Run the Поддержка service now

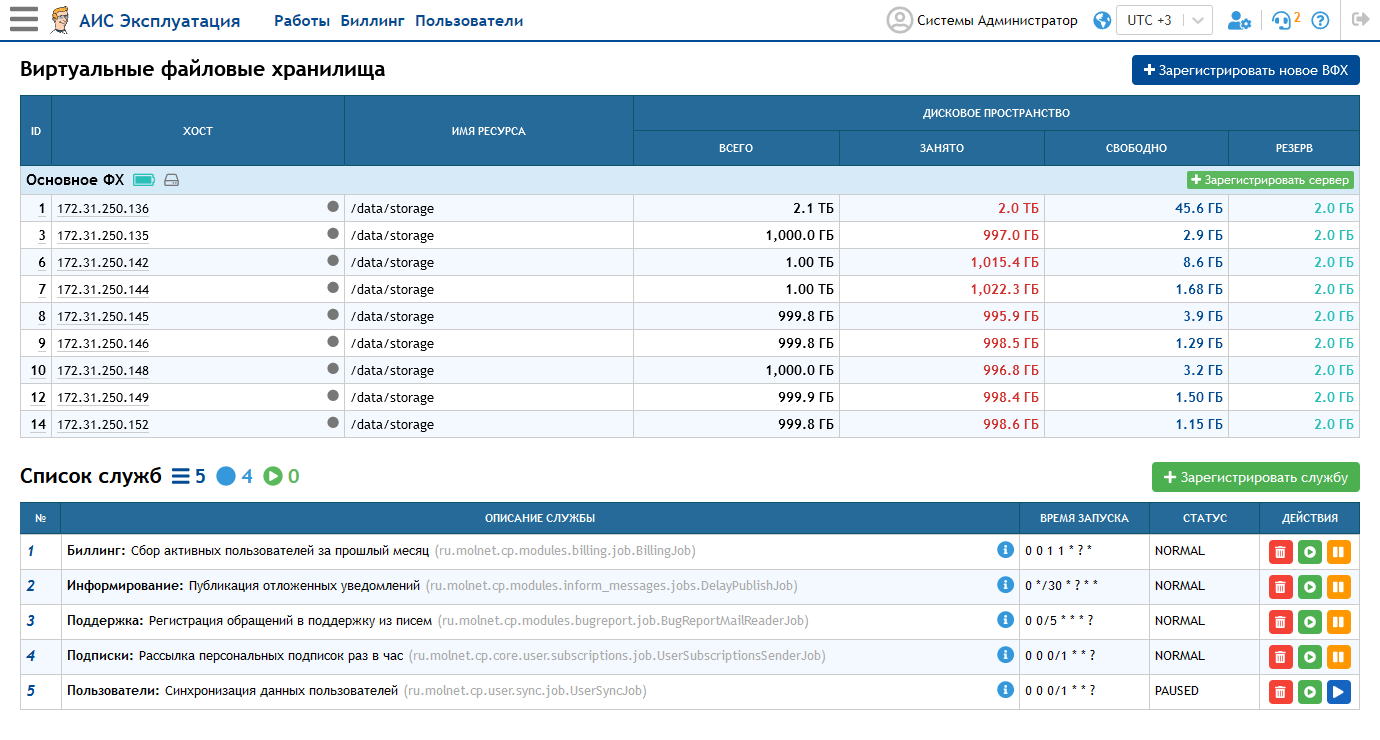click(1309, 621)
